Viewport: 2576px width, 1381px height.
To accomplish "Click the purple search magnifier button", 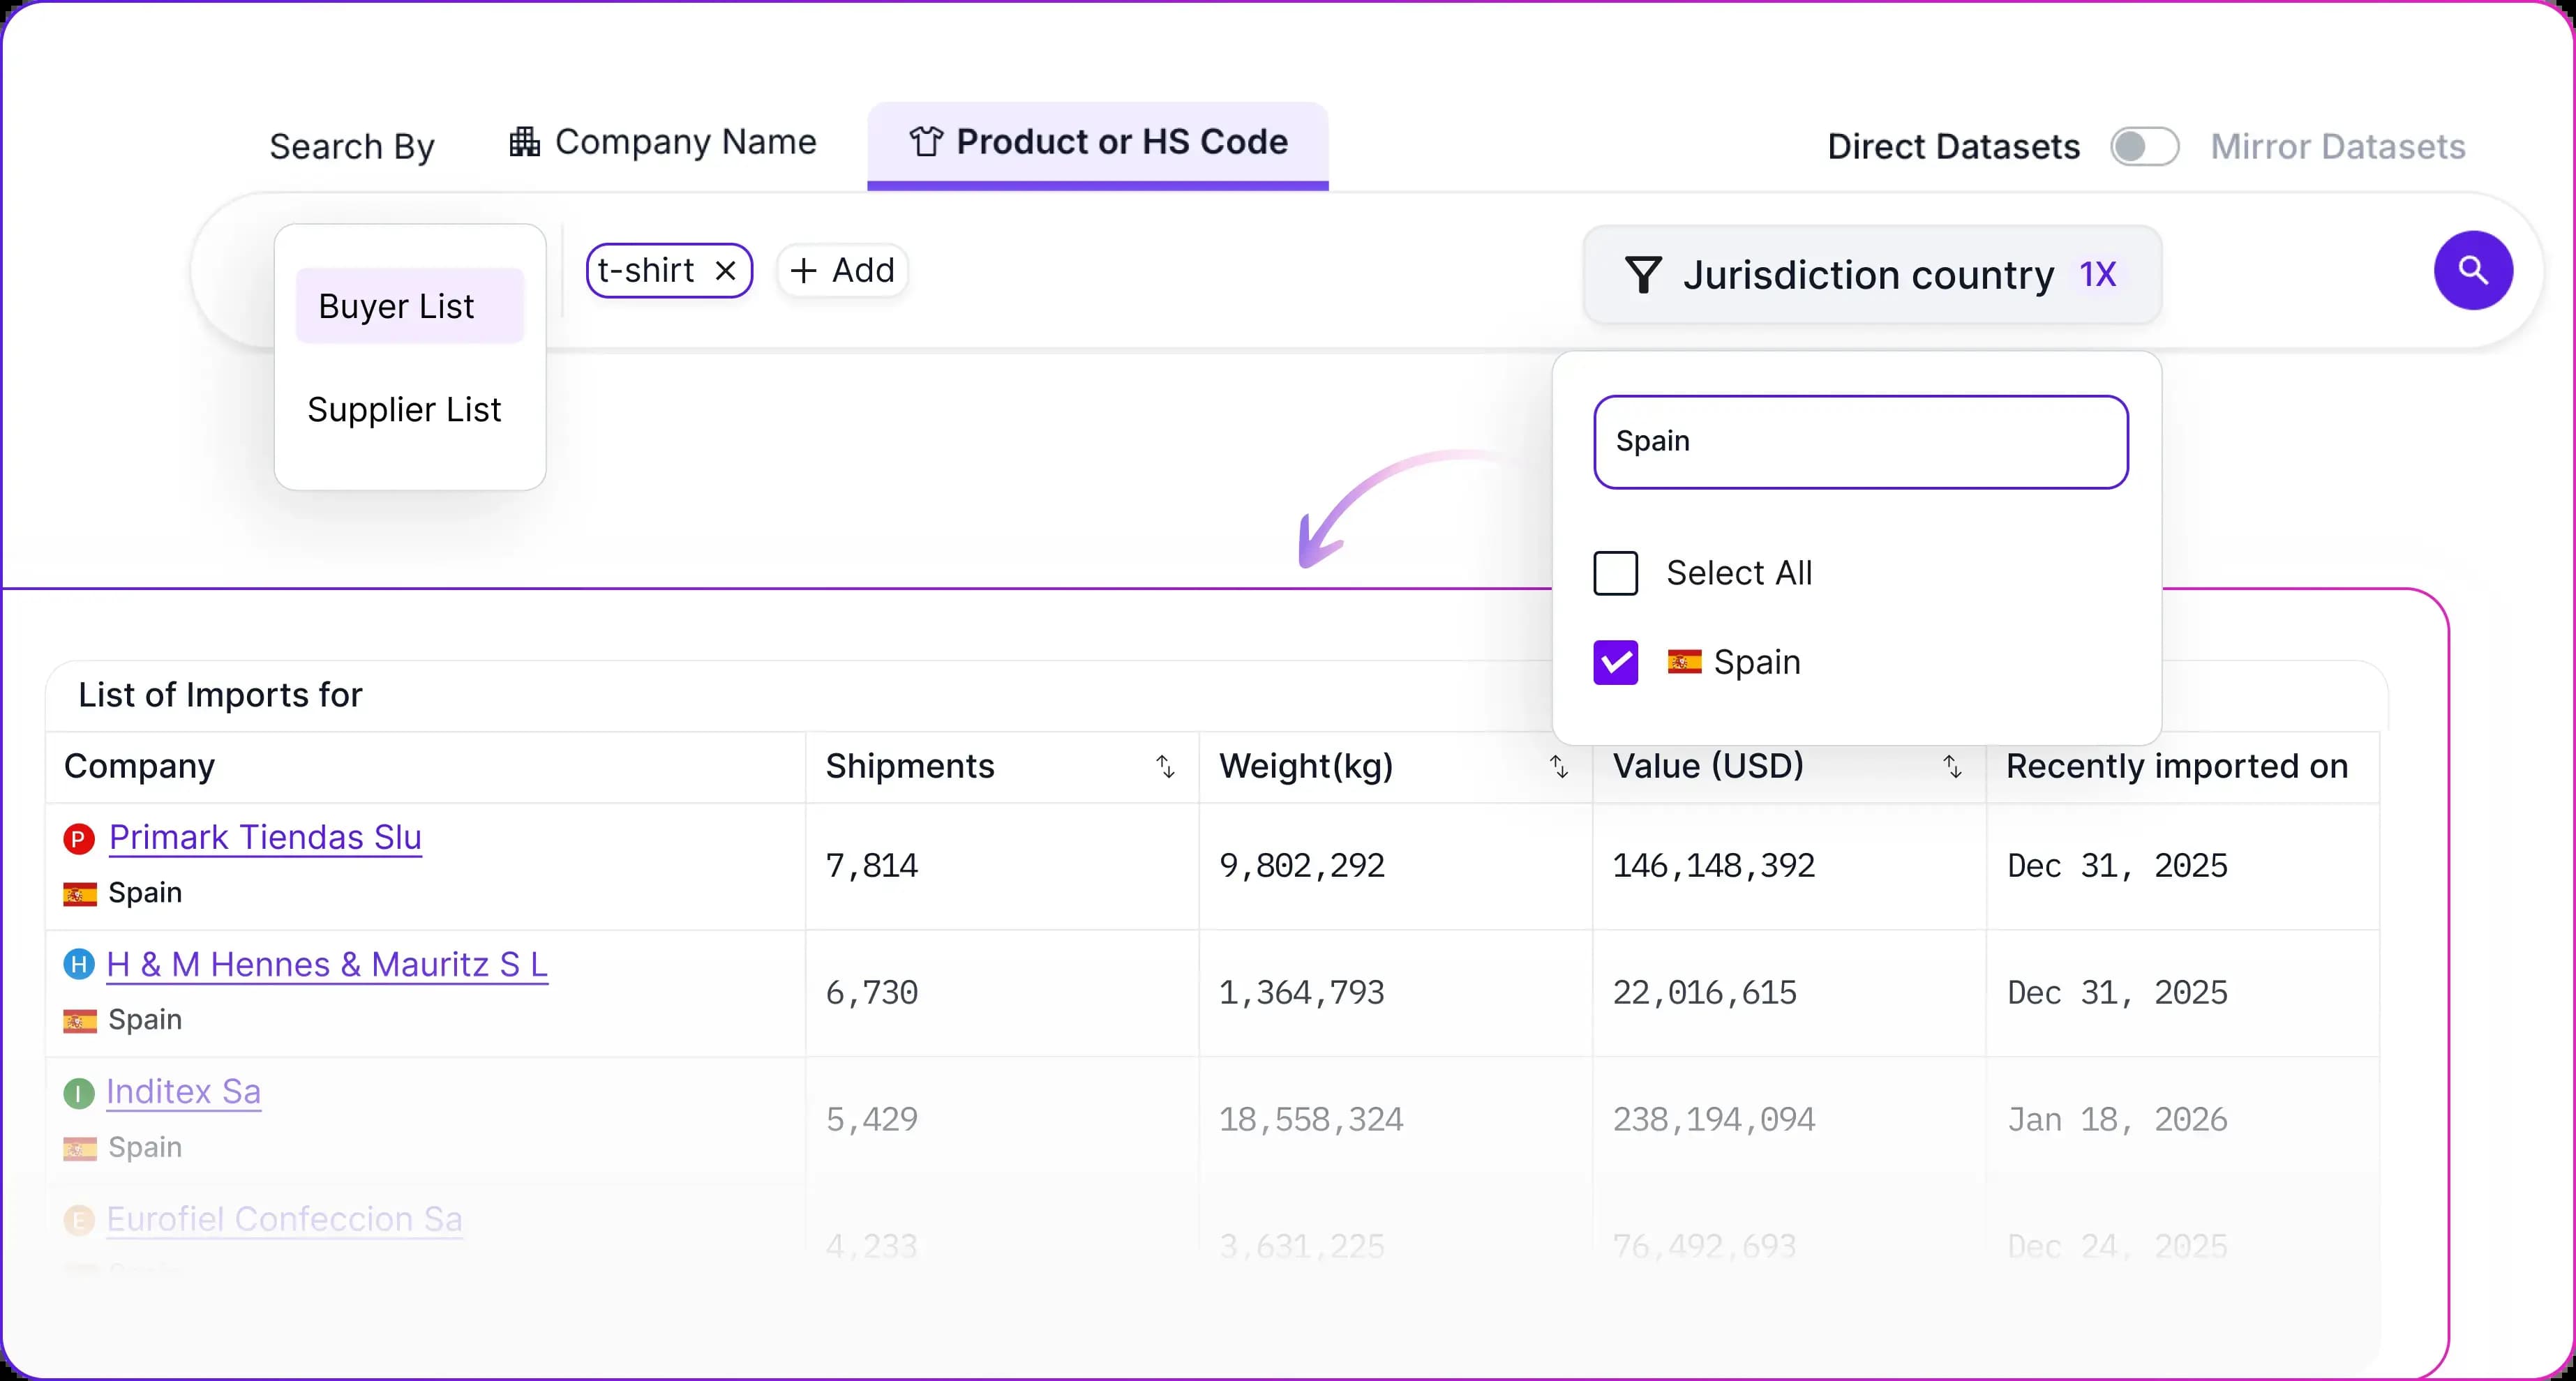I will coord(2472,270).
